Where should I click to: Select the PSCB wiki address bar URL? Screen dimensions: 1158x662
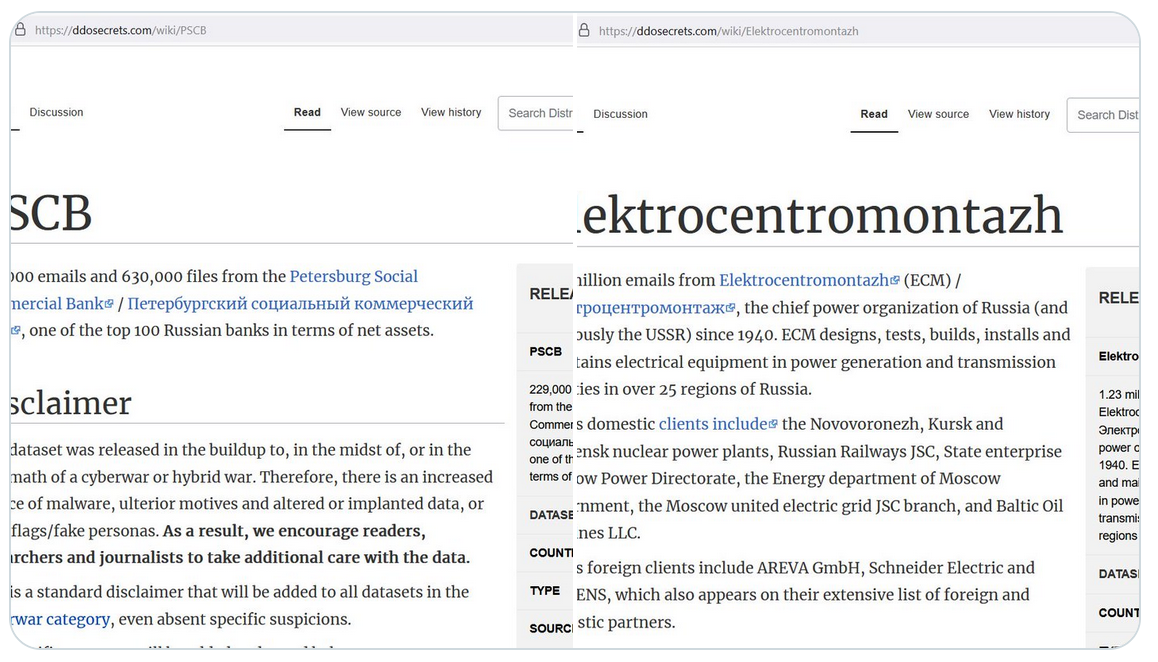click(x=120, y=30)
